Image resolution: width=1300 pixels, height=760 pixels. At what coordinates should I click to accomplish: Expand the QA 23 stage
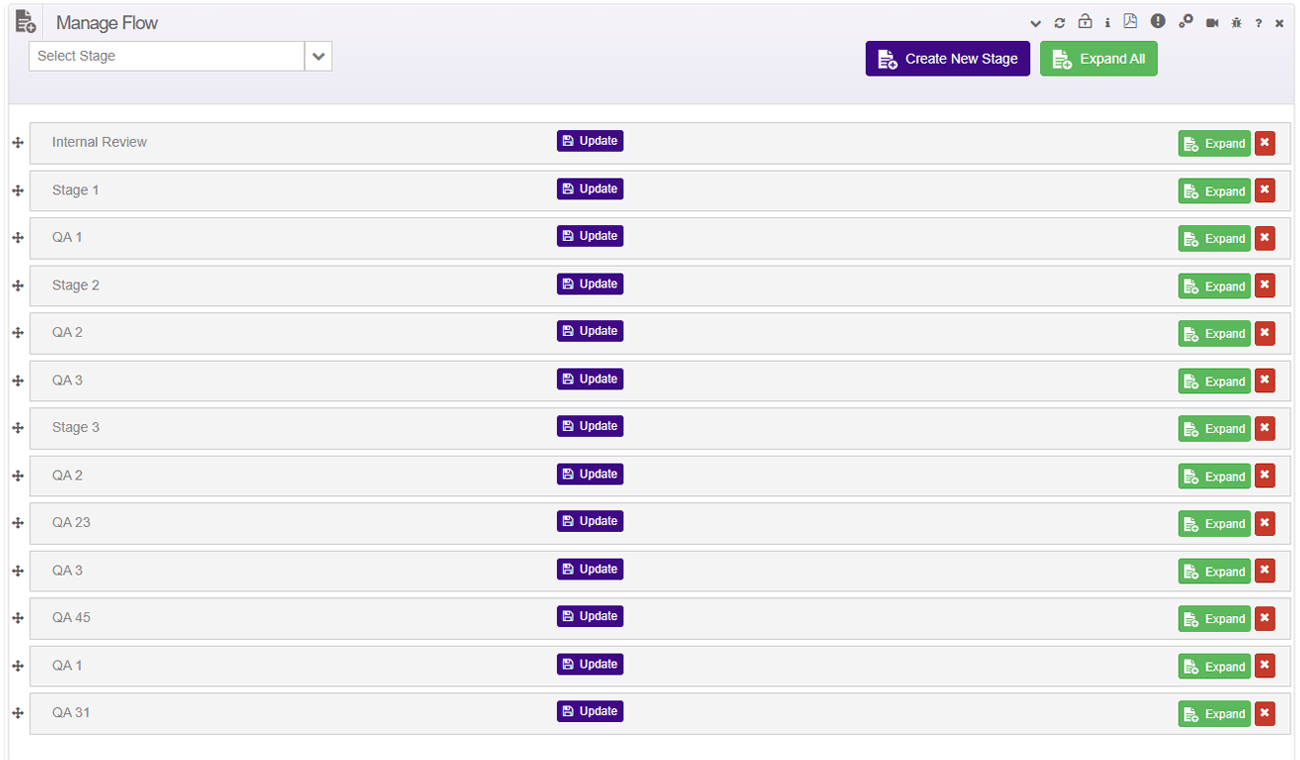click(x=1214, y=524)
